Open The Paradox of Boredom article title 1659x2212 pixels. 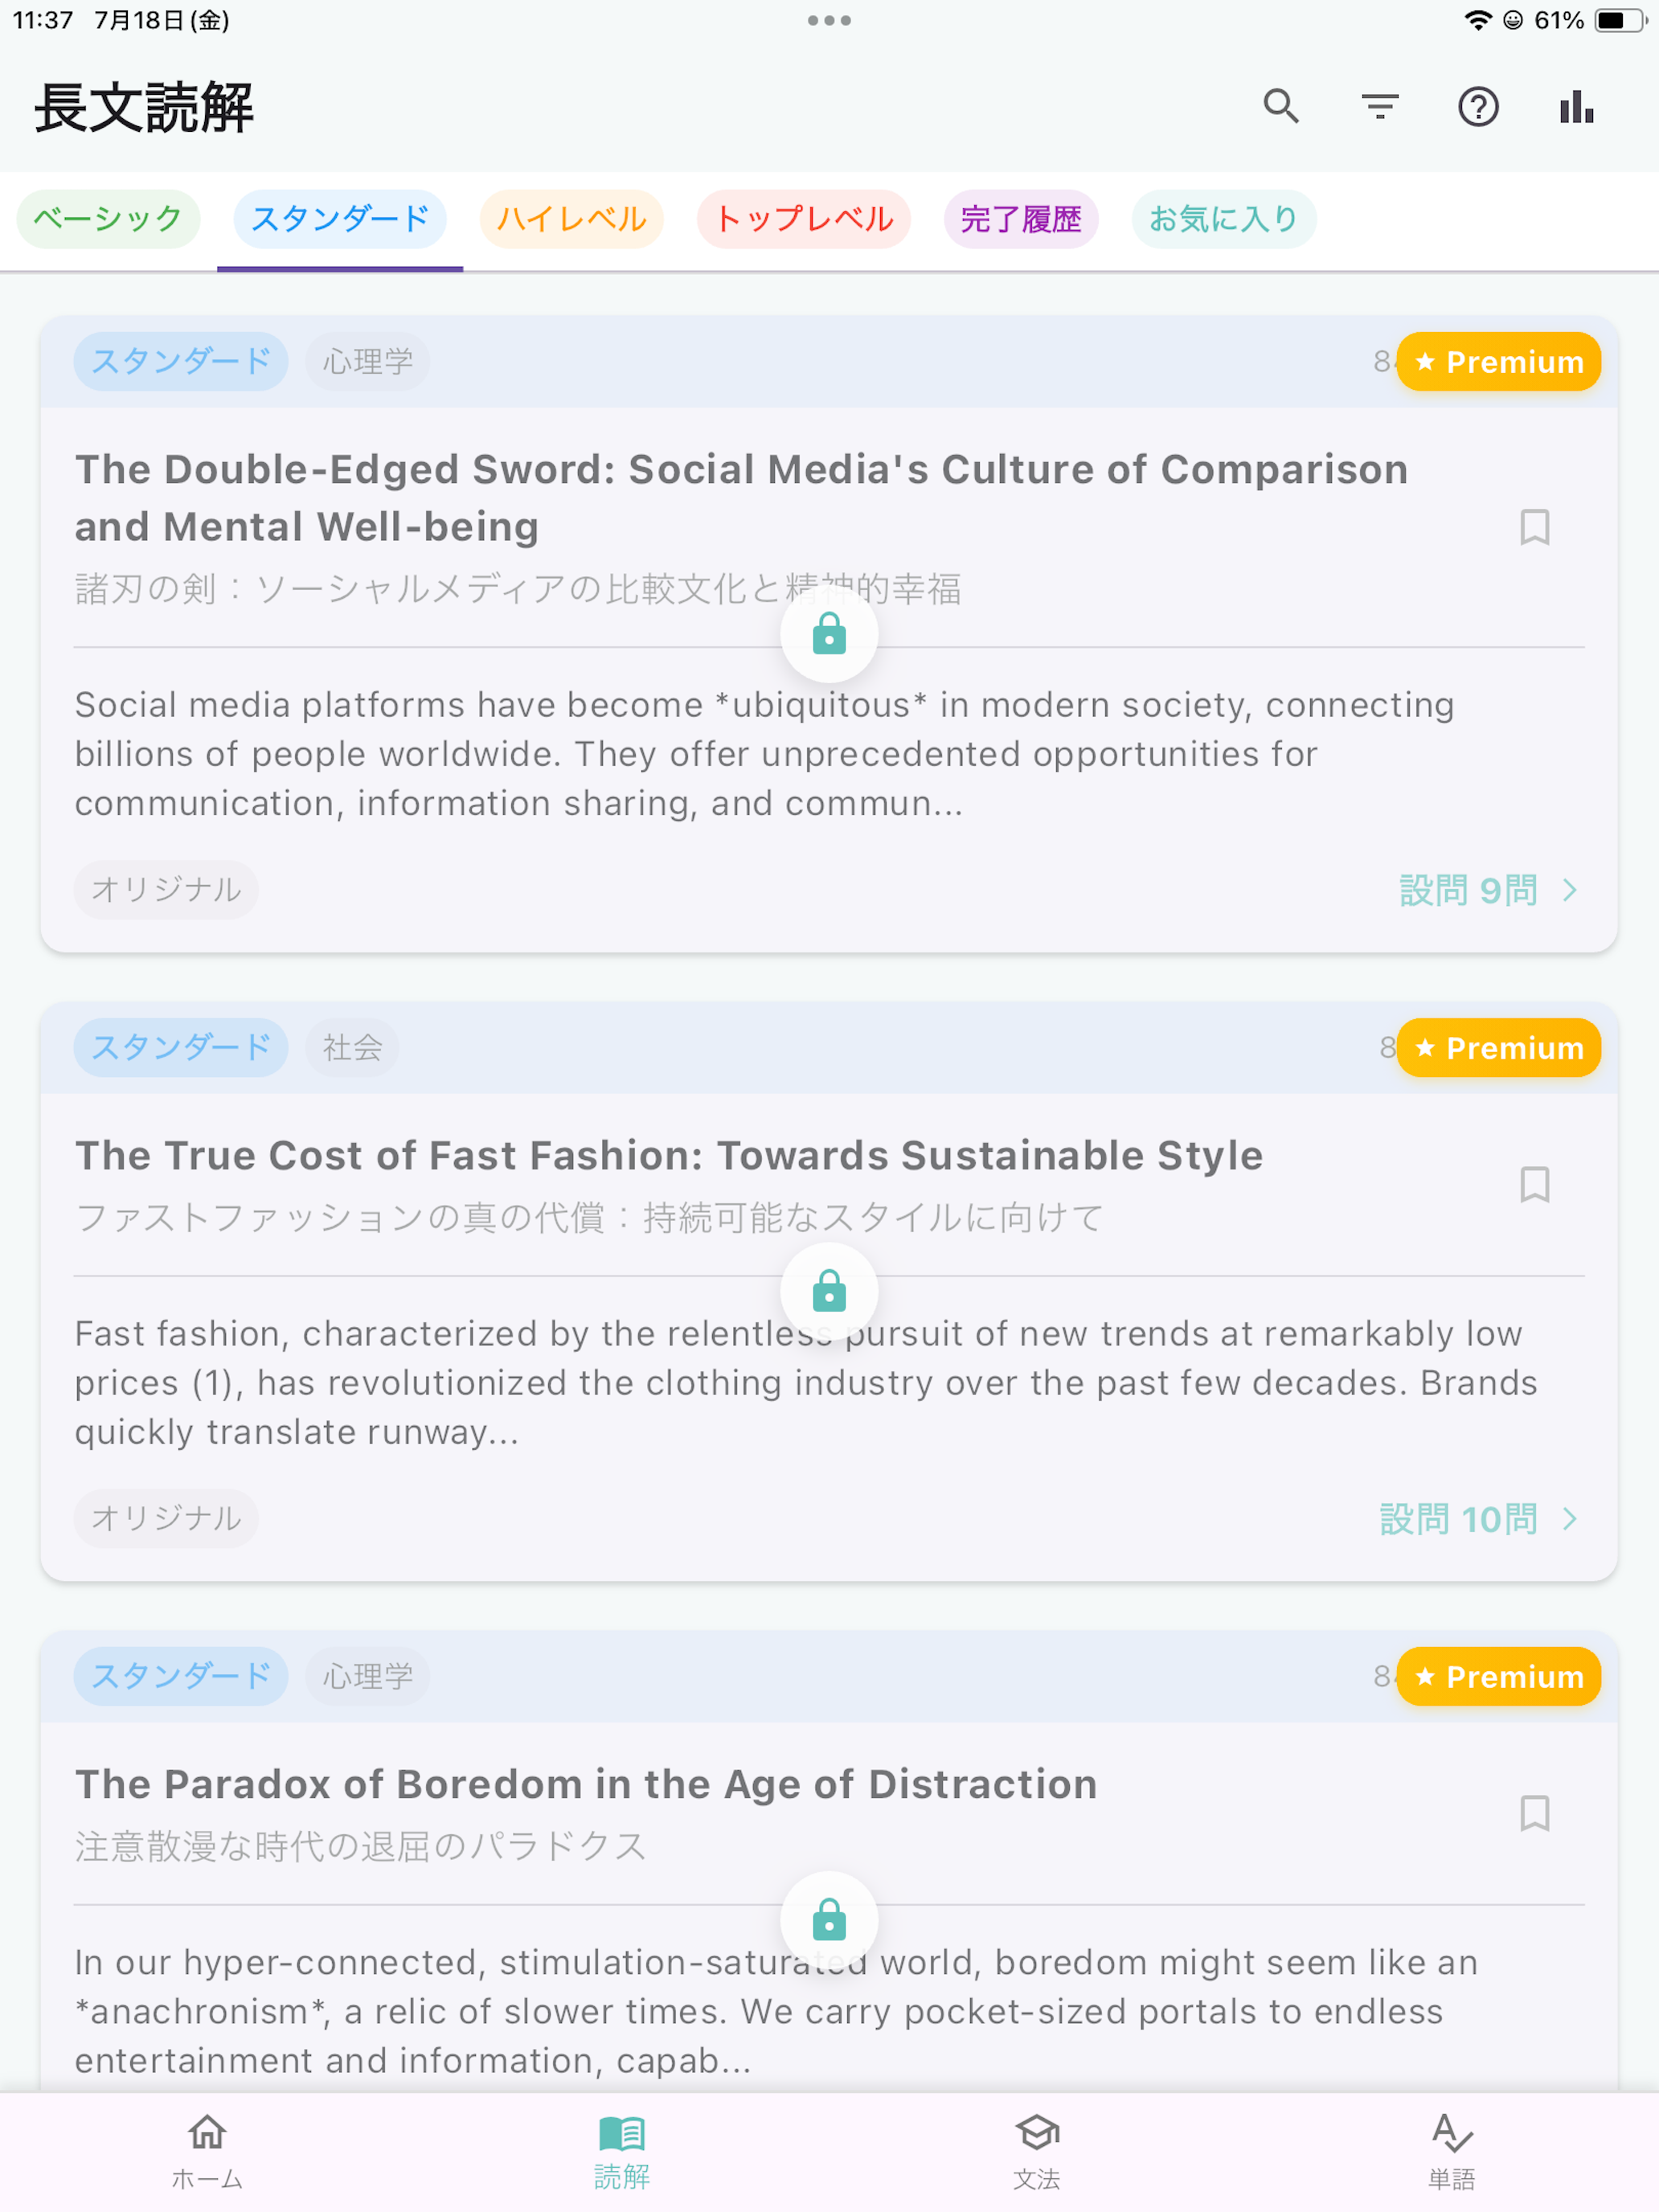pos(586,1784)
